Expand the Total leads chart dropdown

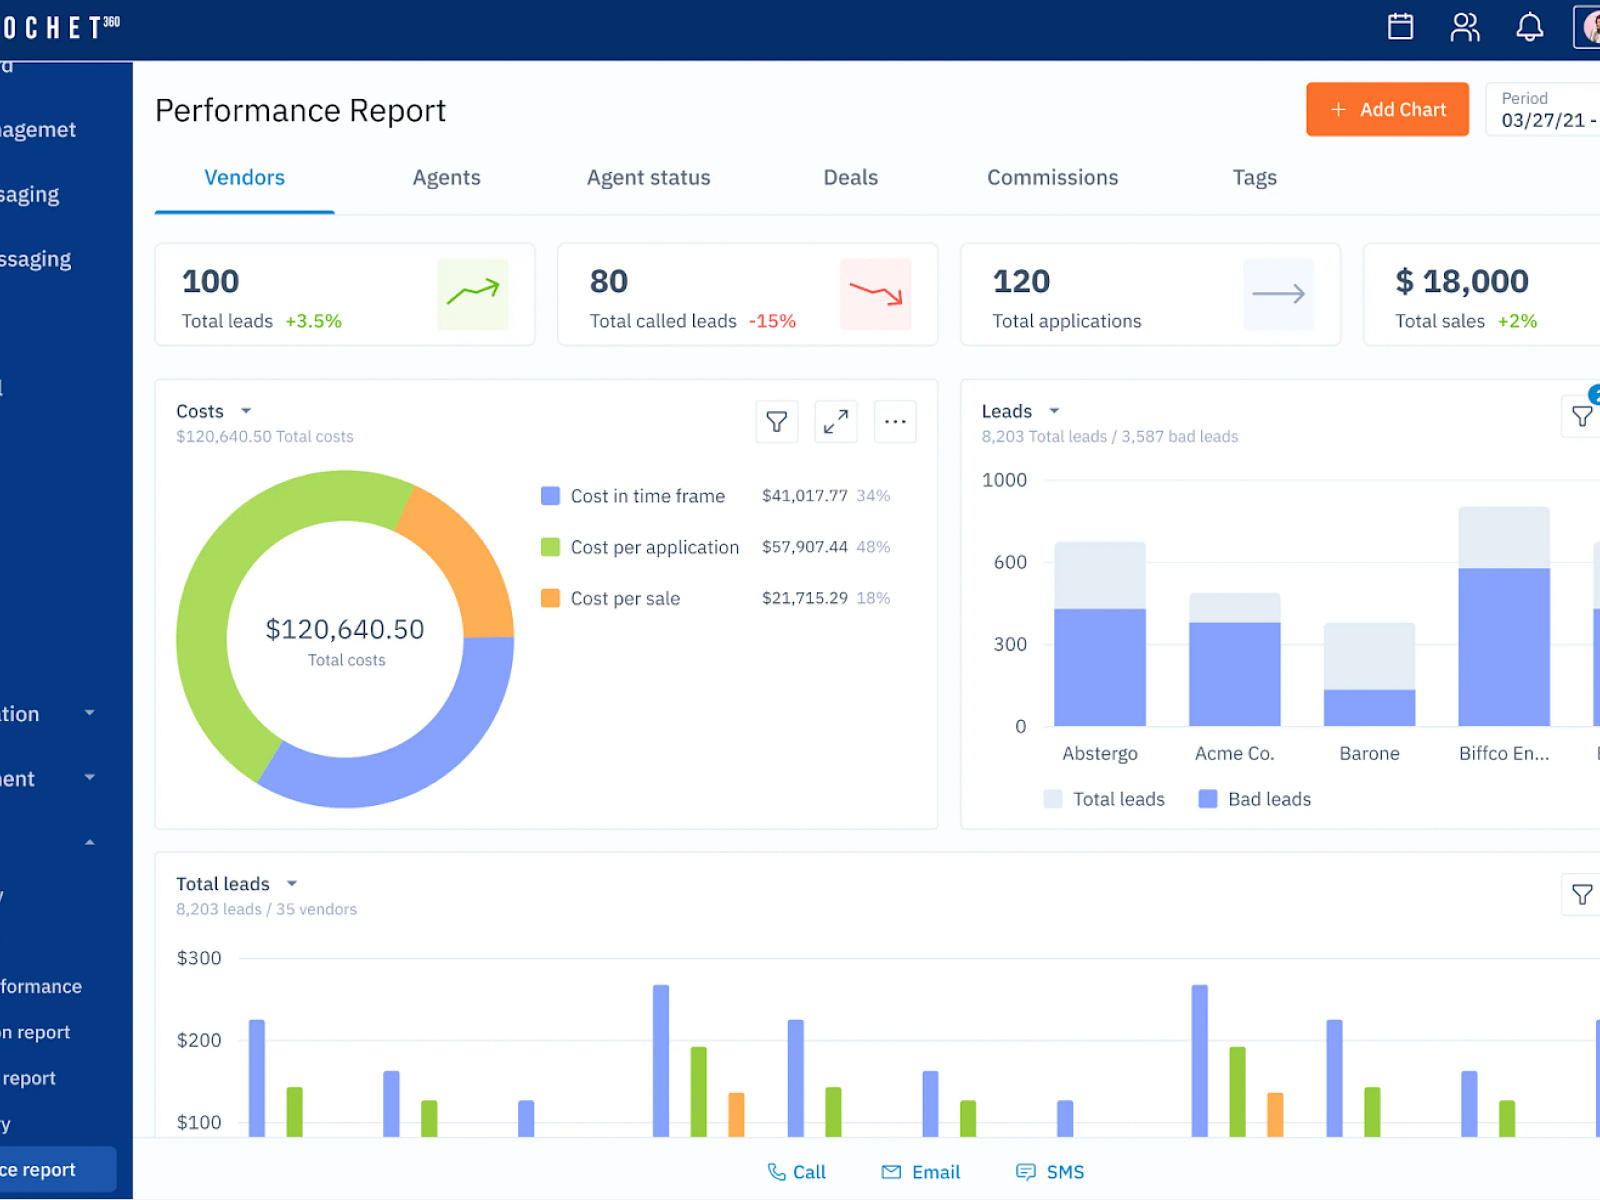pyautogui.click(x=292, y=883)
